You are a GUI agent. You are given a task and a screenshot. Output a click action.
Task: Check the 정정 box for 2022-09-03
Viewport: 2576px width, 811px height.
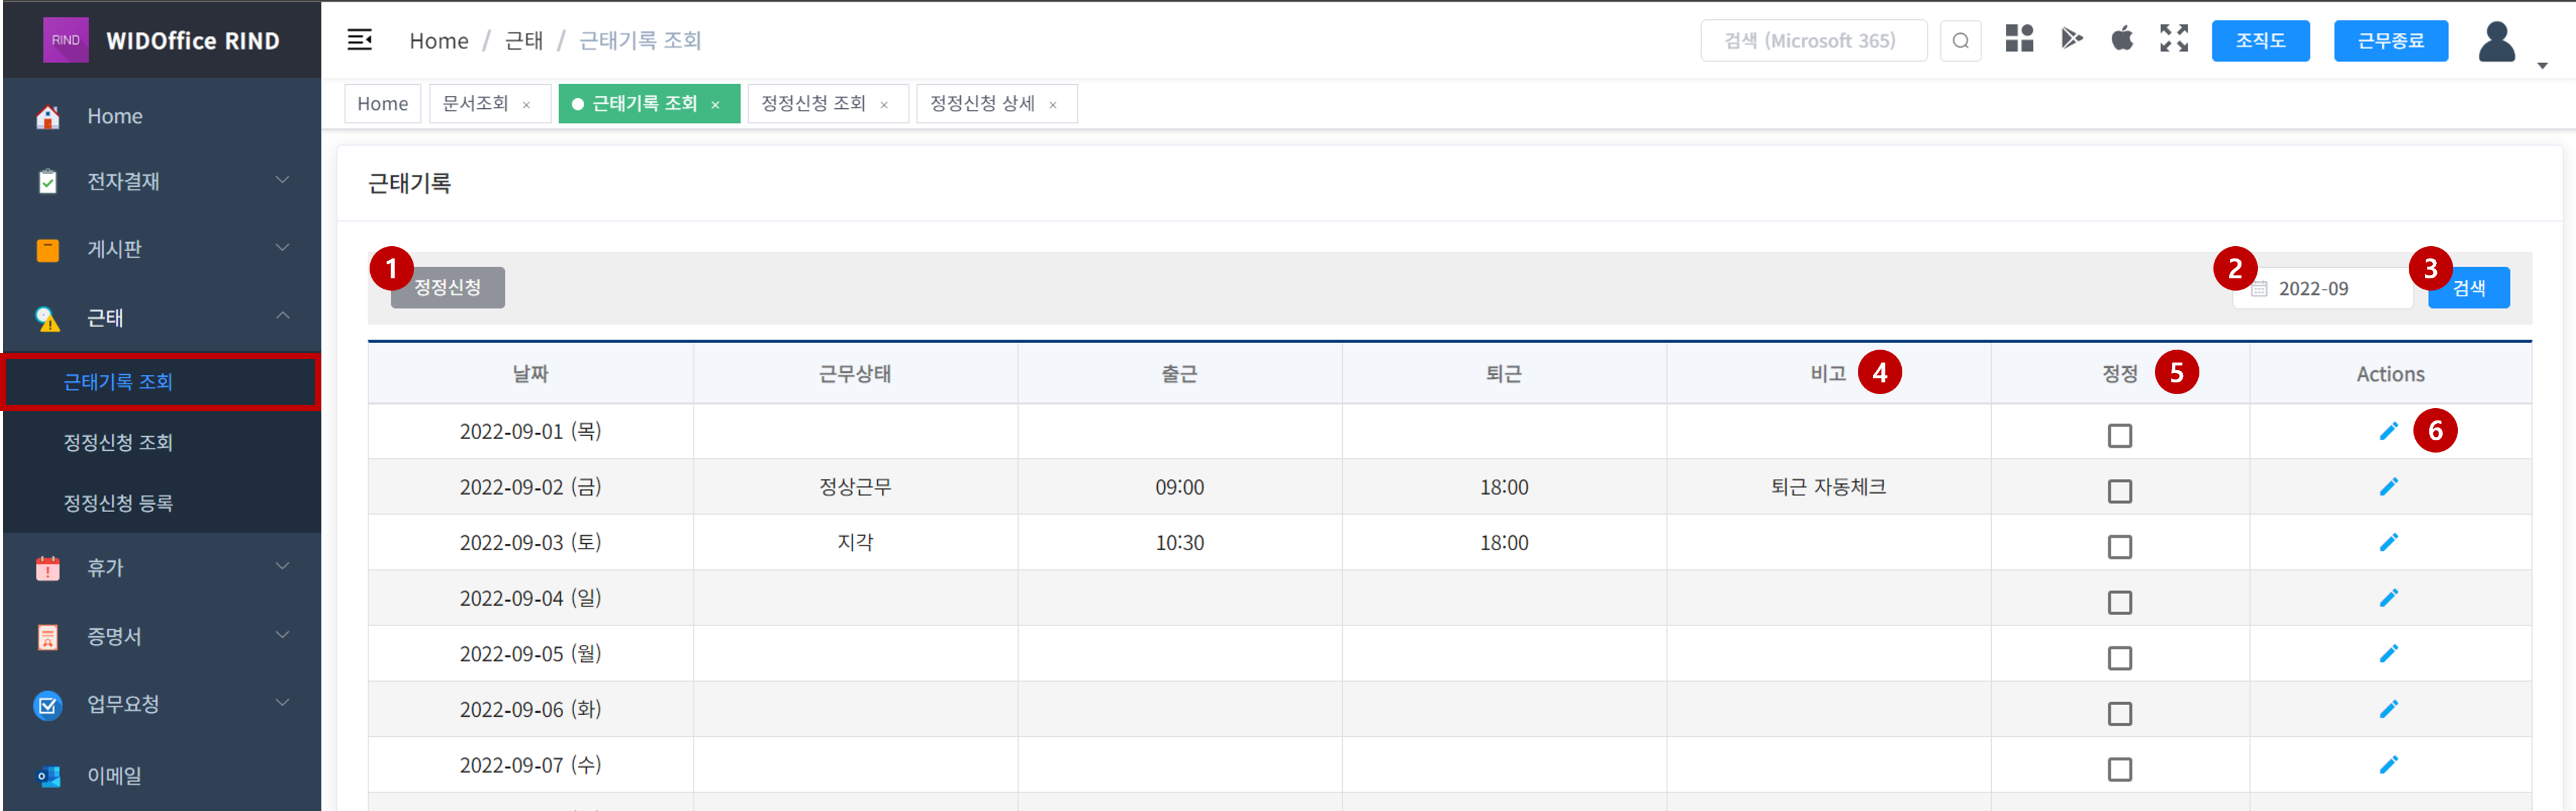[2119, 547]
